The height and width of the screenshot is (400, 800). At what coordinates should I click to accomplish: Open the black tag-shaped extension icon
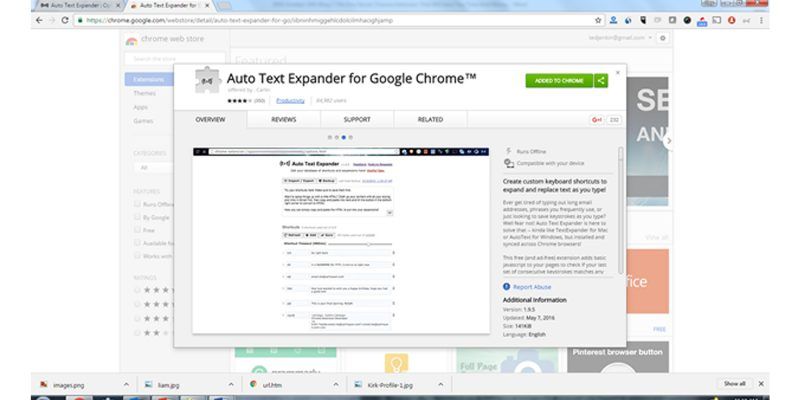pos(643,20)
